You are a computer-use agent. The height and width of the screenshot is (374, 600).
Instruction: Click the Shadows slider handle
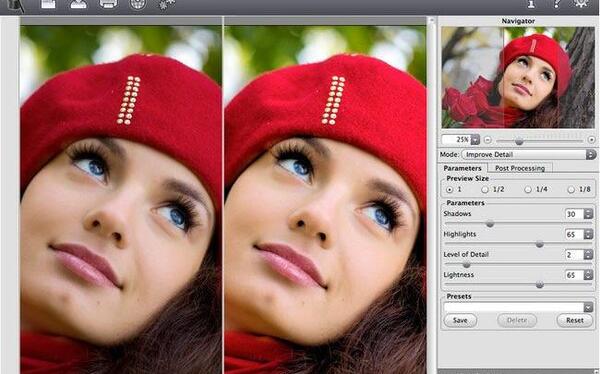pos(490,224)
